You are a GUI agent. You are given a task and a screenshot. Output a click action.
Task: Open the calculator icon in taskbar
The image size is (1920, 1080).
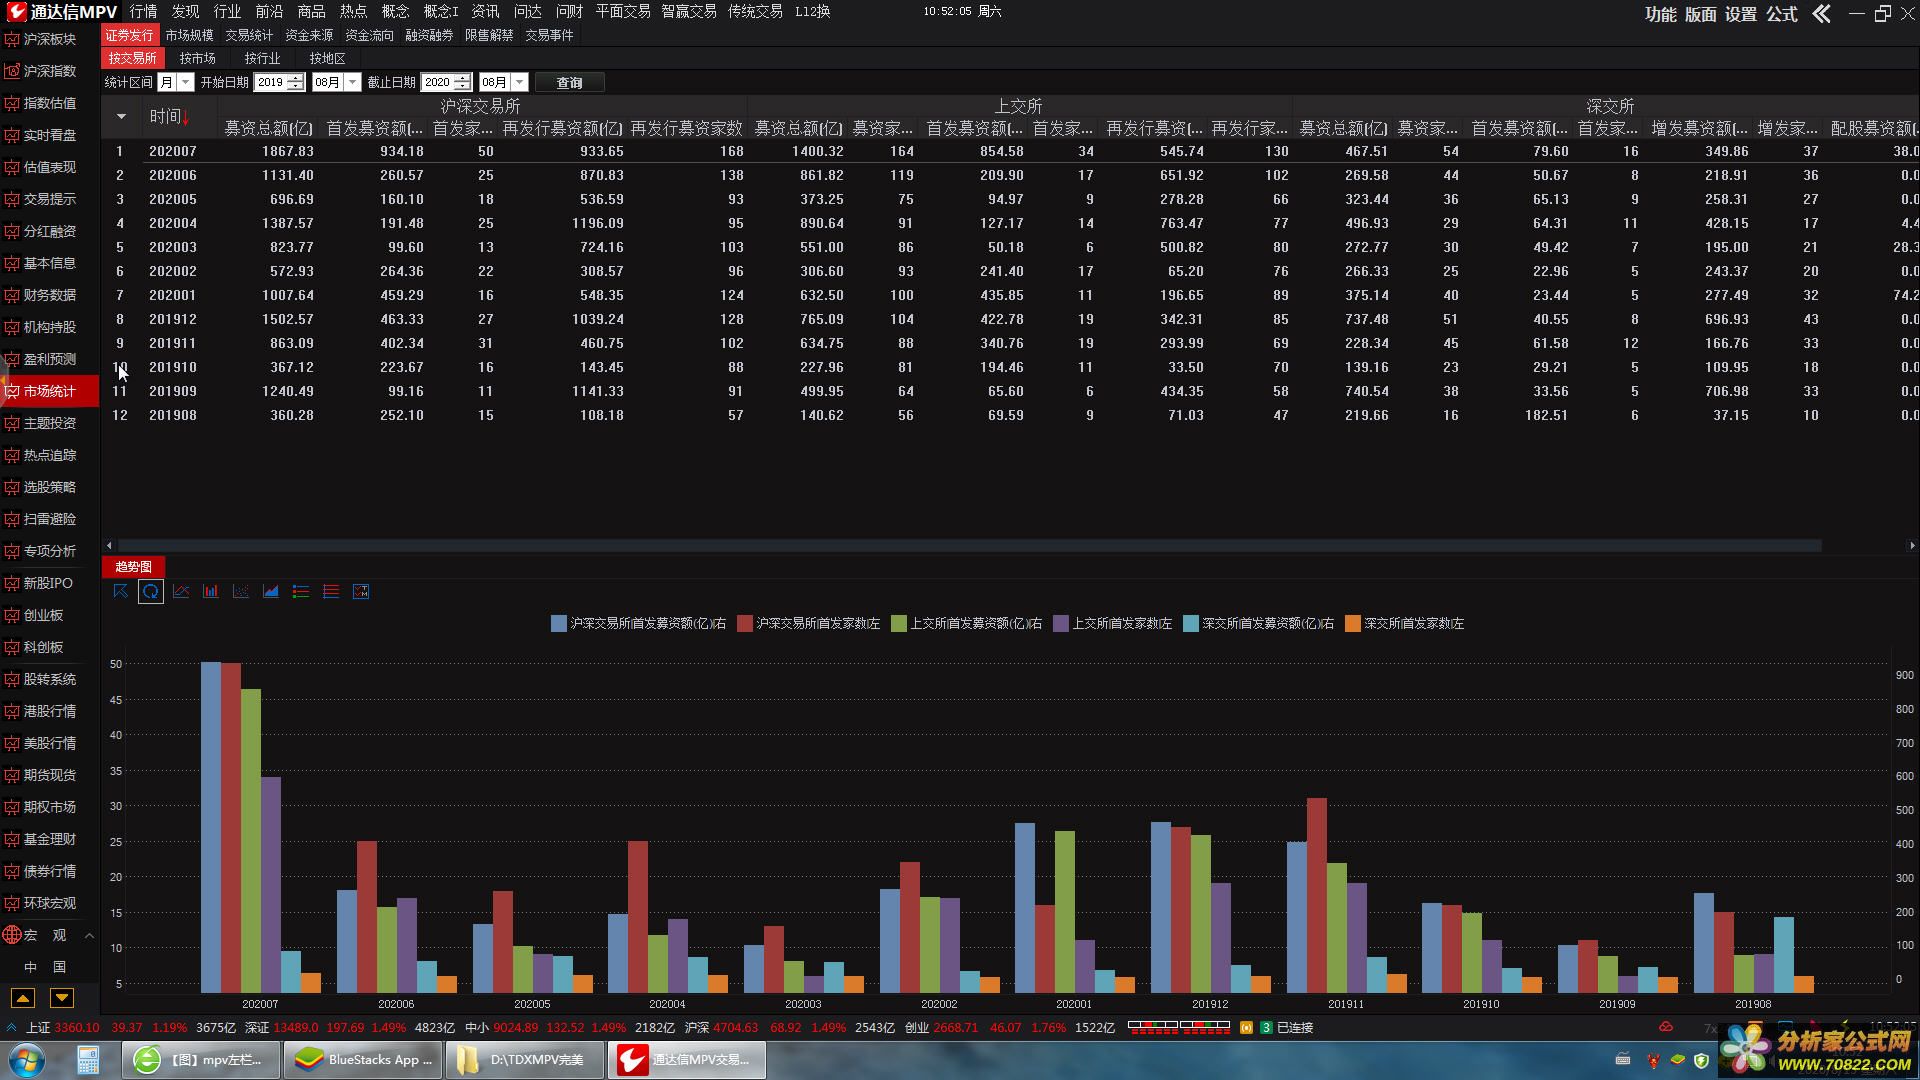[x=88, y=1060]
